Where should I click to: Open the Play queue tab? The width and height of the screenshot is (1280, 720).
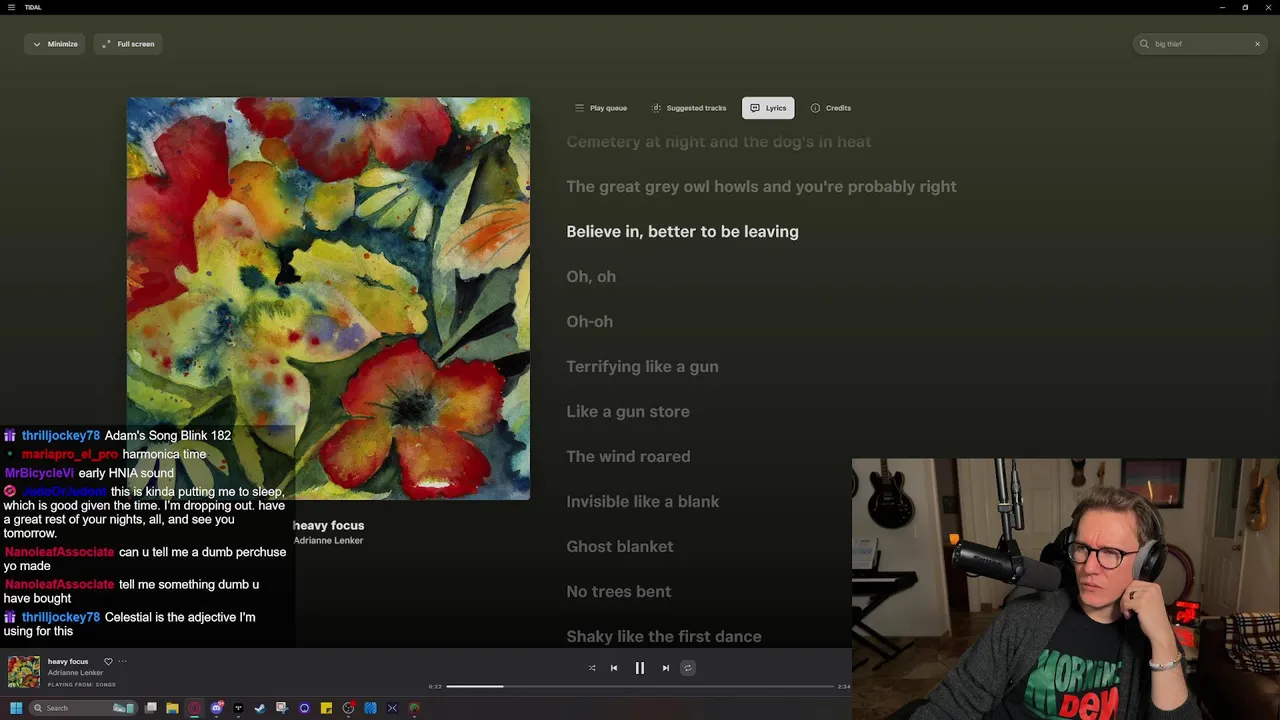point(601,108)
